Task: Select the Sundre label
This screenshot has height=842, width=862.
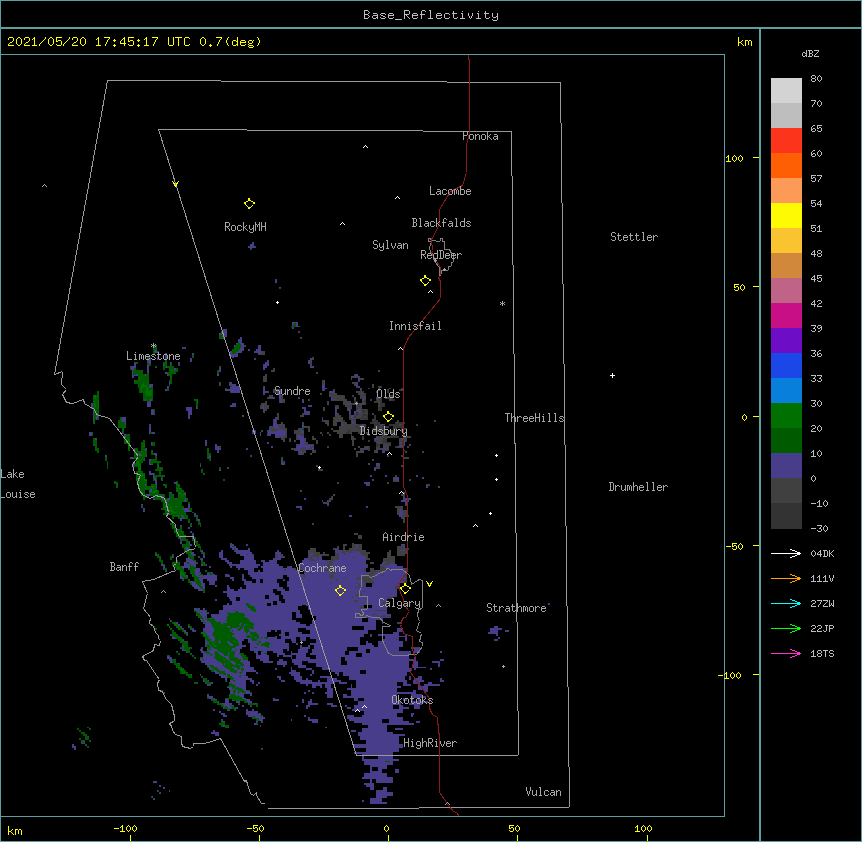Action: [292, 391]
